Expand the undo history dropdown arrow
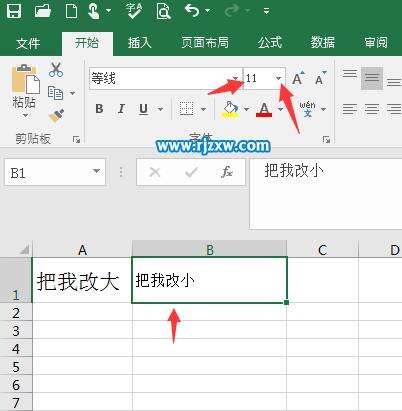 [x=208, y=11]
